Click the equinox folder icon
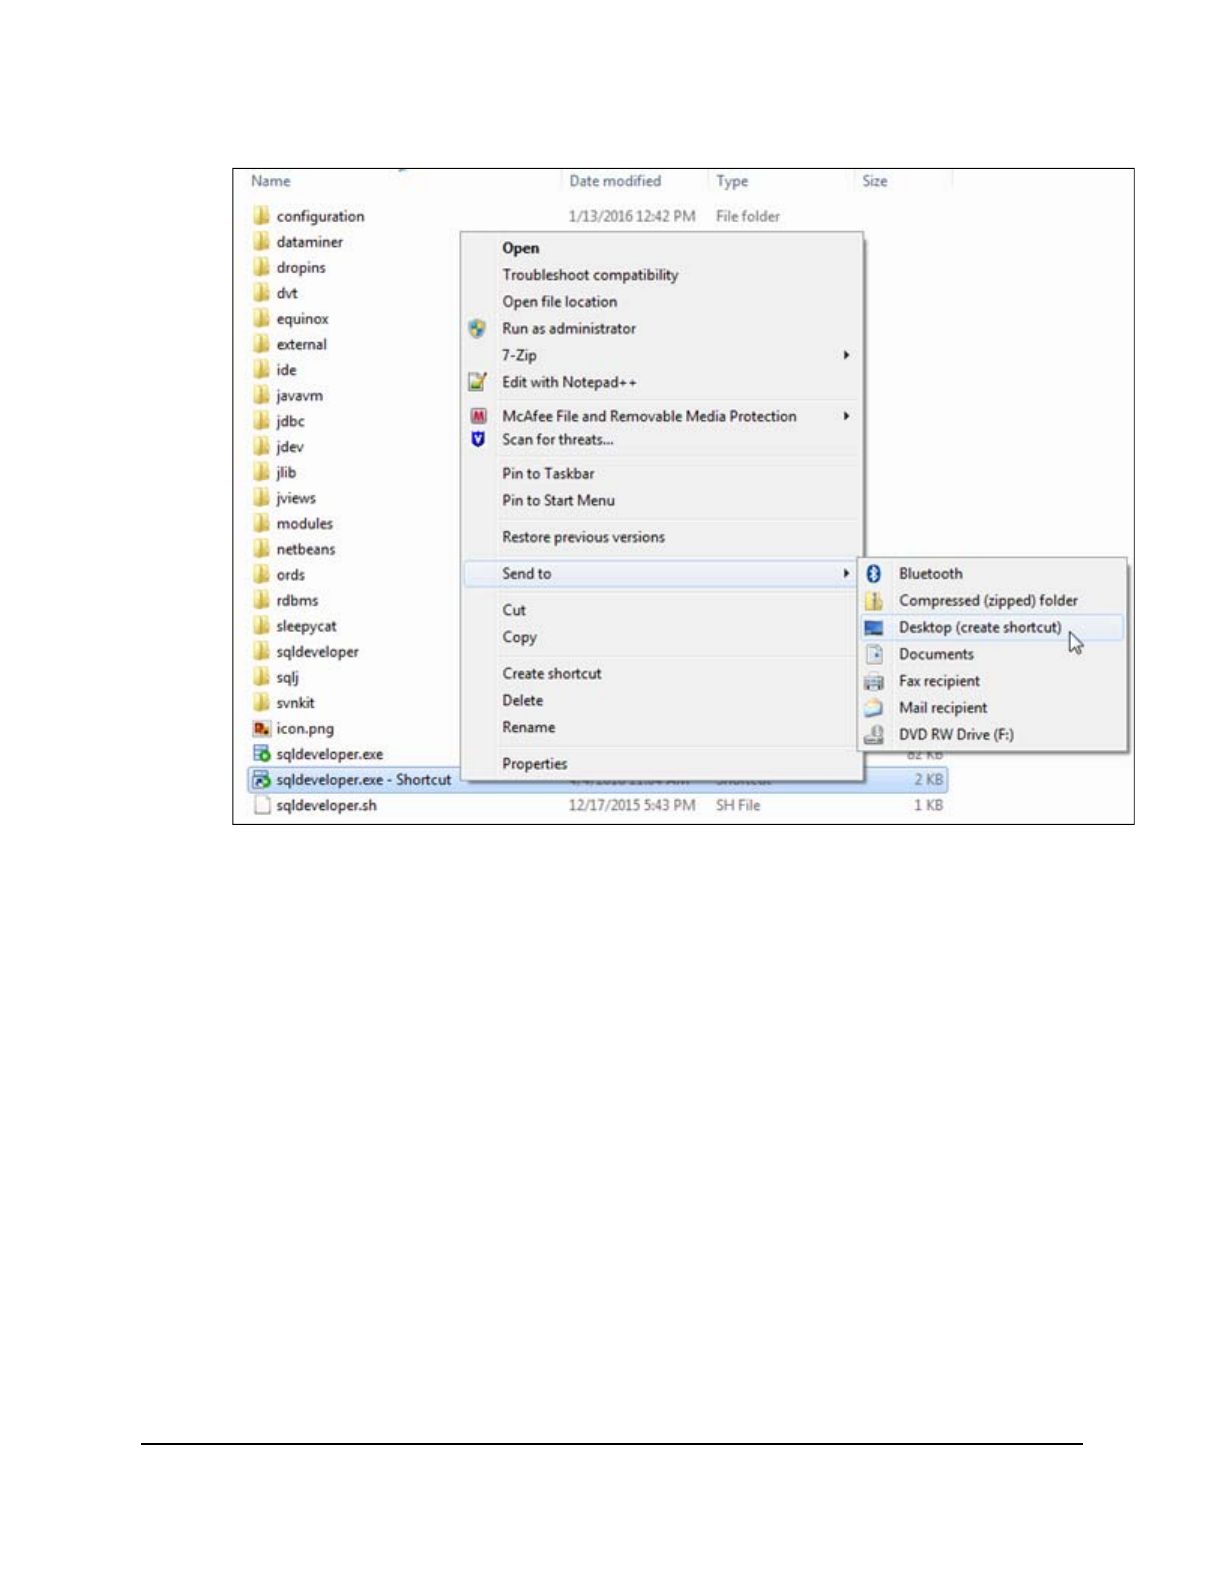Screen dimensions: 1224x1584 coord(262,319)
